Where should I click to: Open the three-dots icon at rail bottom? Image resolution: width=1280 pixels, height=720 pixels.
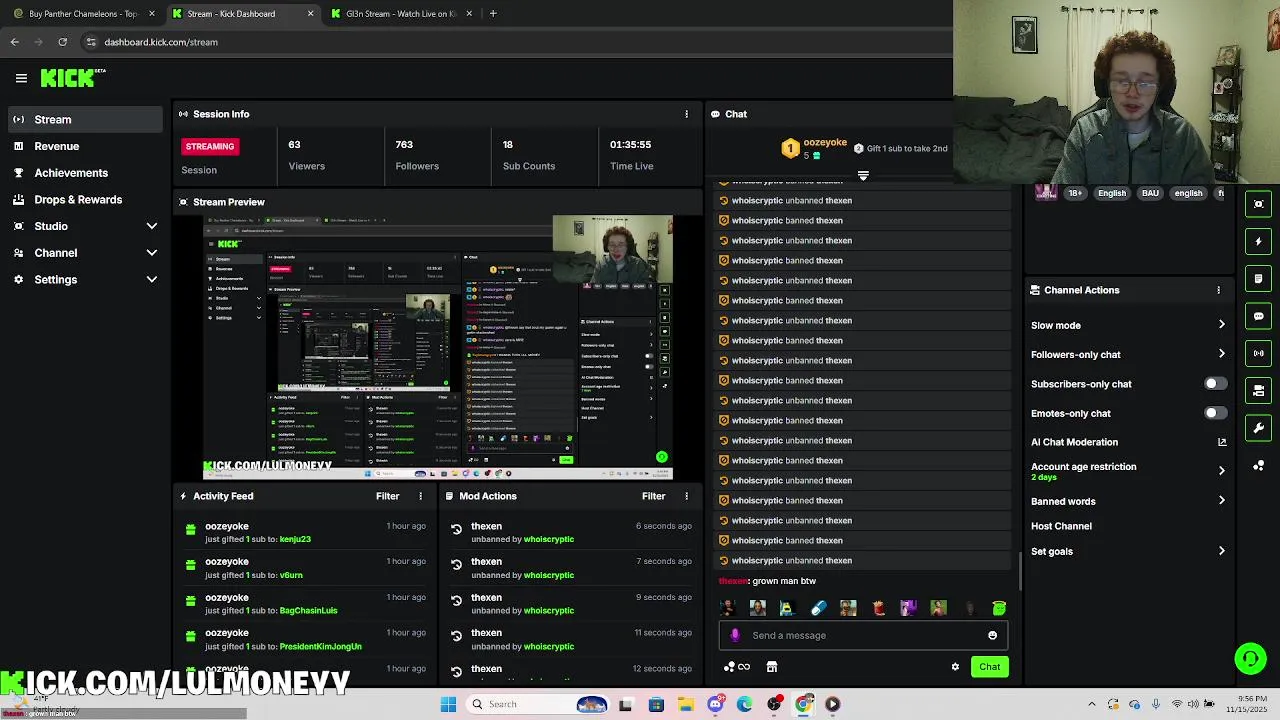tap(1258, 465)
